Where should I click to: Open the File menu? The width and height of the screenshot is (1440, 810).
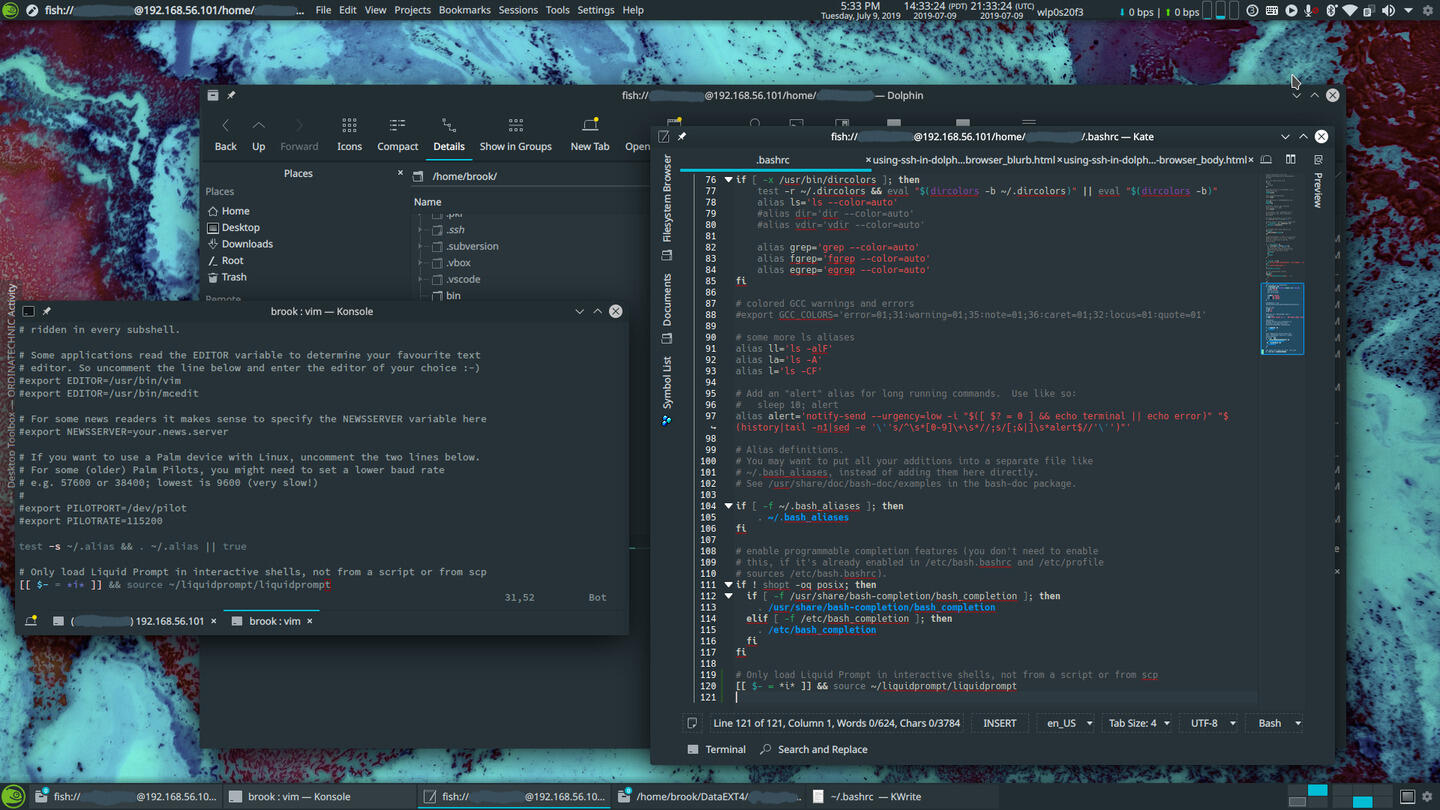pos(323,10)
